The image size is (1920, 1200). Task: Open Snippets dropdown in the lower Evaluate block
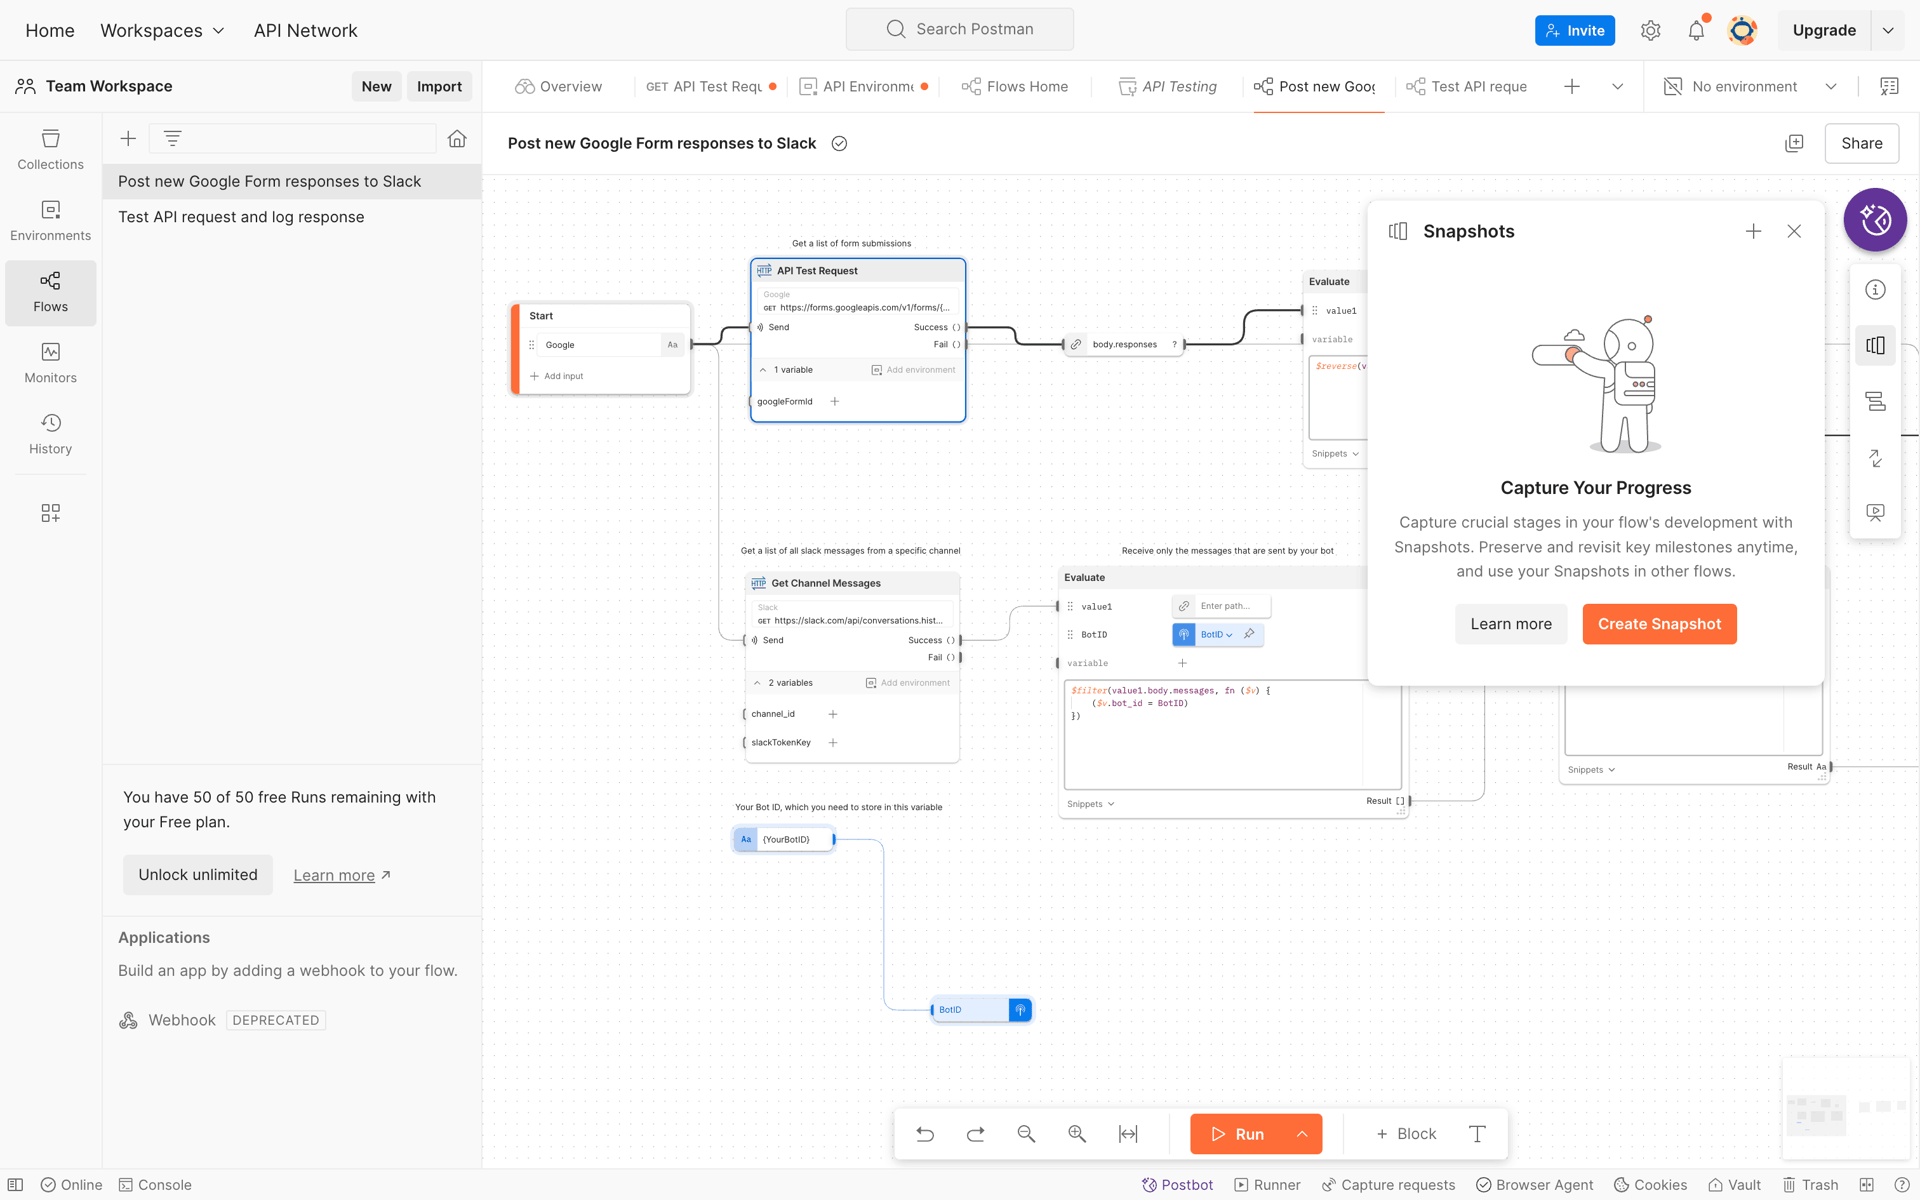point(1090,804)
